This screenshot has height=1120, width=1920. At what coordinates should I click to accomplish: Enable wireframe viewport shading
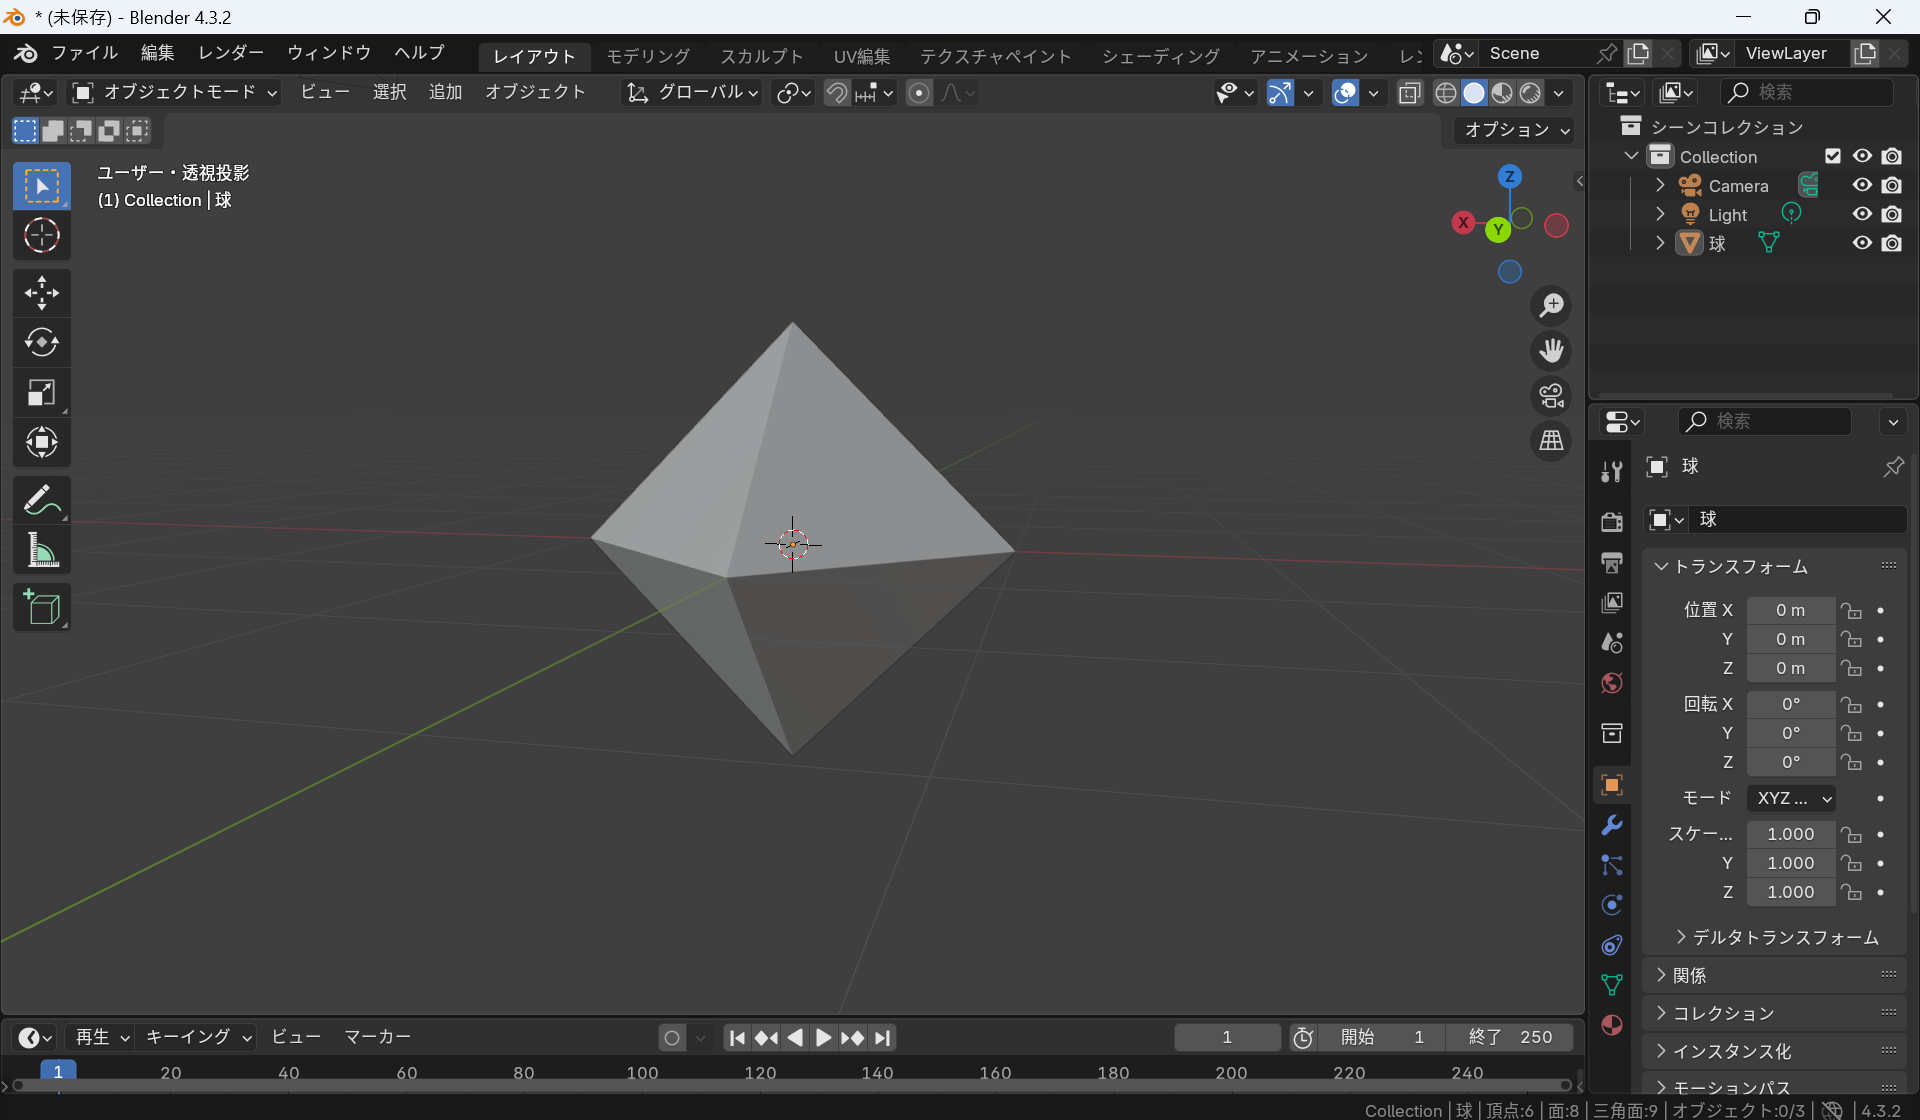pos(1445,93)
